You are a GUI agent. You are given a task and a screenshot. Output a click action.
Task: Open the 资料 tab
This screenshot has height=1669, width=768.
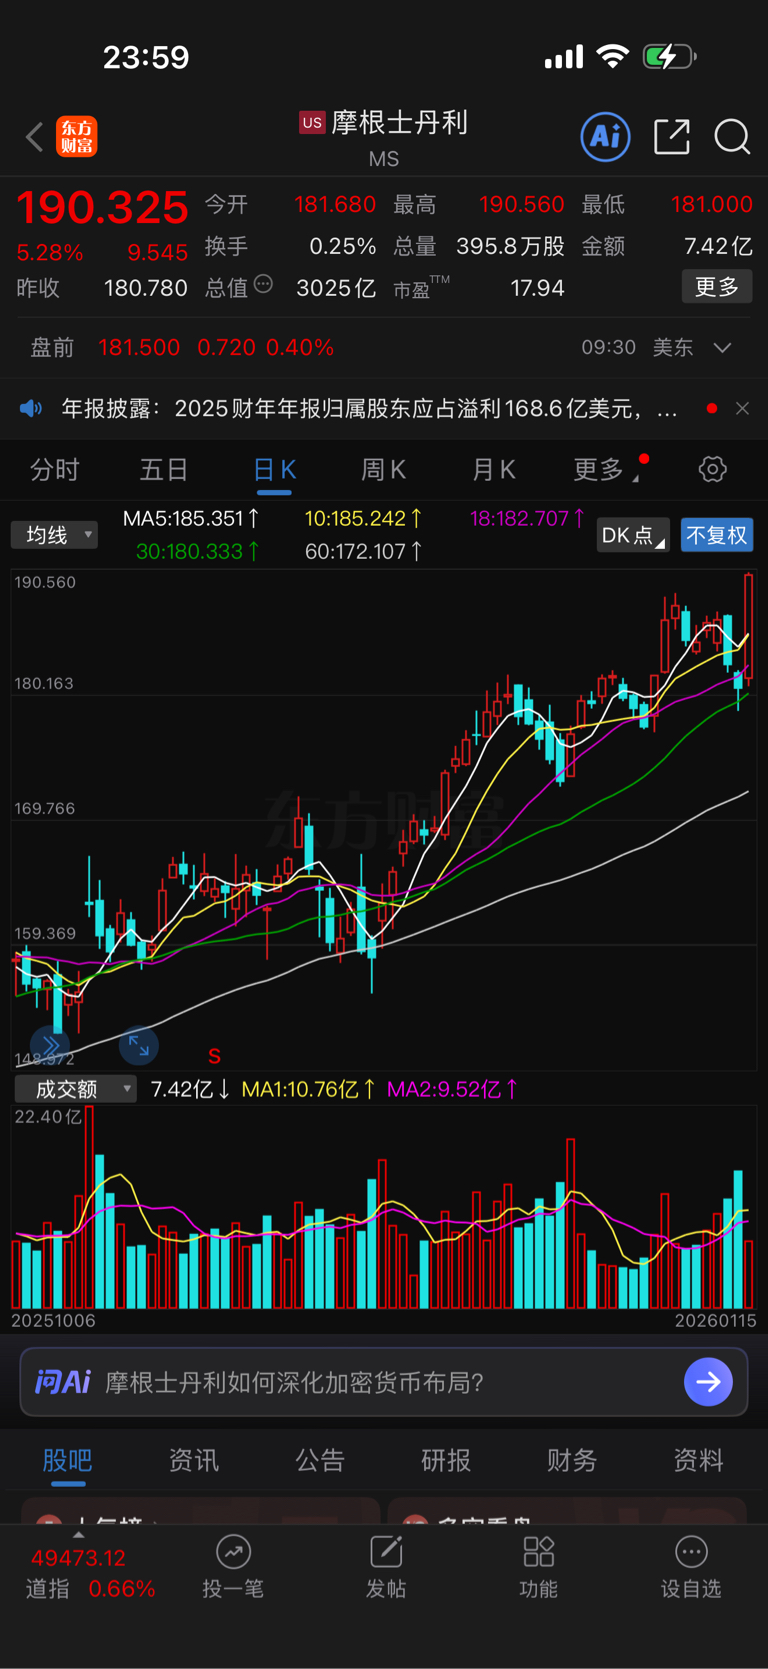click(698, 1460)
